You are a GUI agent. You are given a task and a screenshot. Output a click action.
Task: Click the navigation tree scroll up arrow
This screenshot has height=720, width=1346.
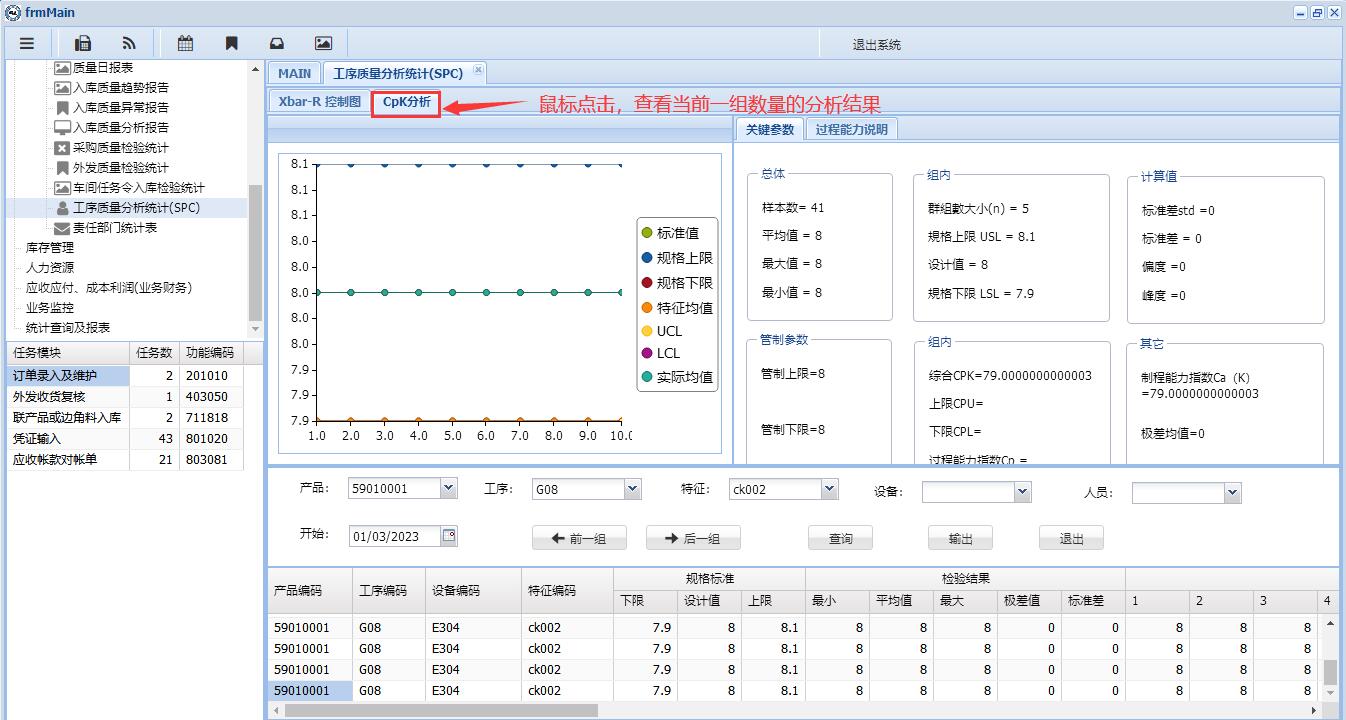(x=255, y=67)
